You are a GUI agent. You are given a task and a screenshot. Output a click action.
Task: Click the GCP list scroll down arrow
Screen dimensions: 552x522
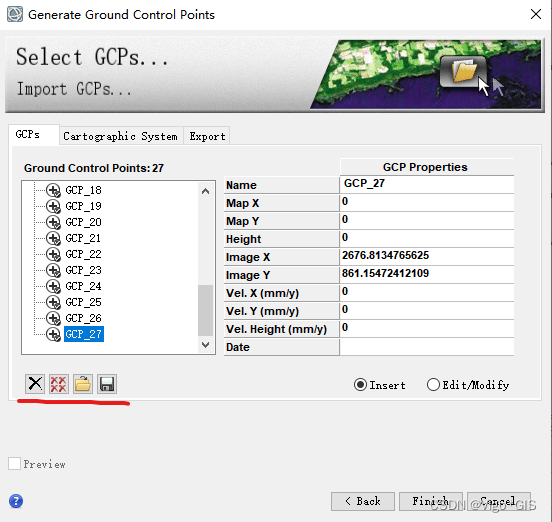[206, 345]
